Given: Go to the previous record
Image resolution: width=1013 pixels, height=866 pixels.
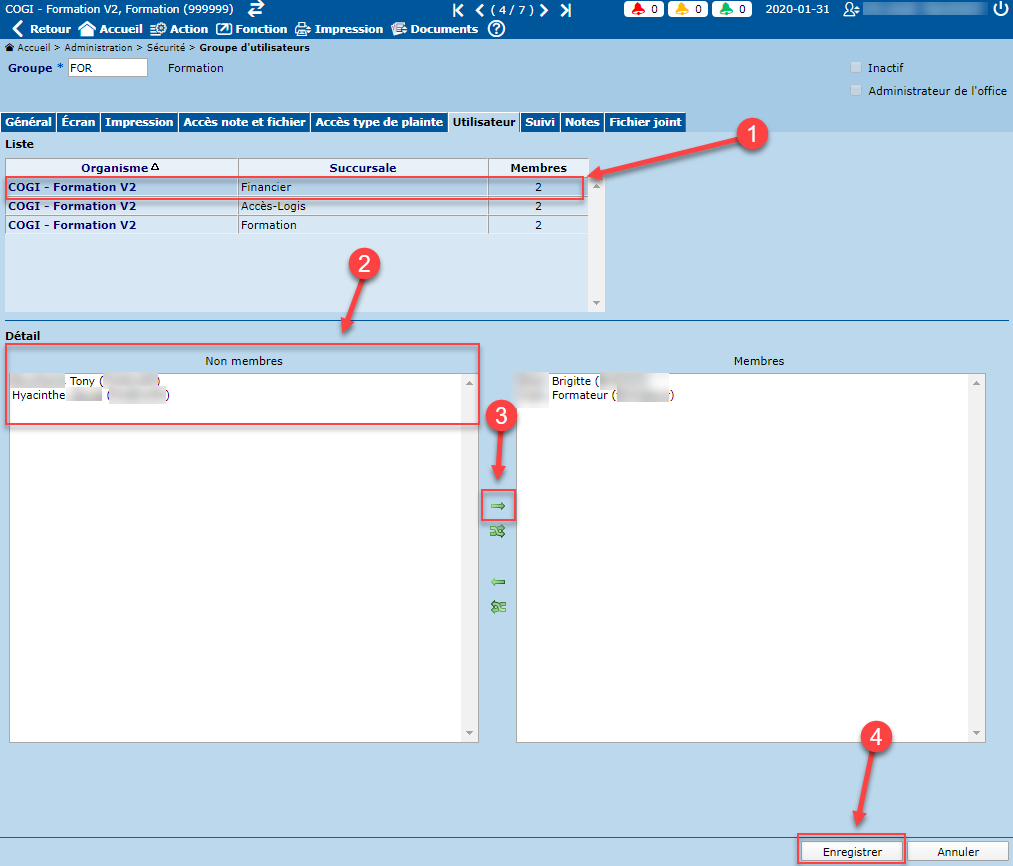Looking at the screenshot, I should 480,10.
